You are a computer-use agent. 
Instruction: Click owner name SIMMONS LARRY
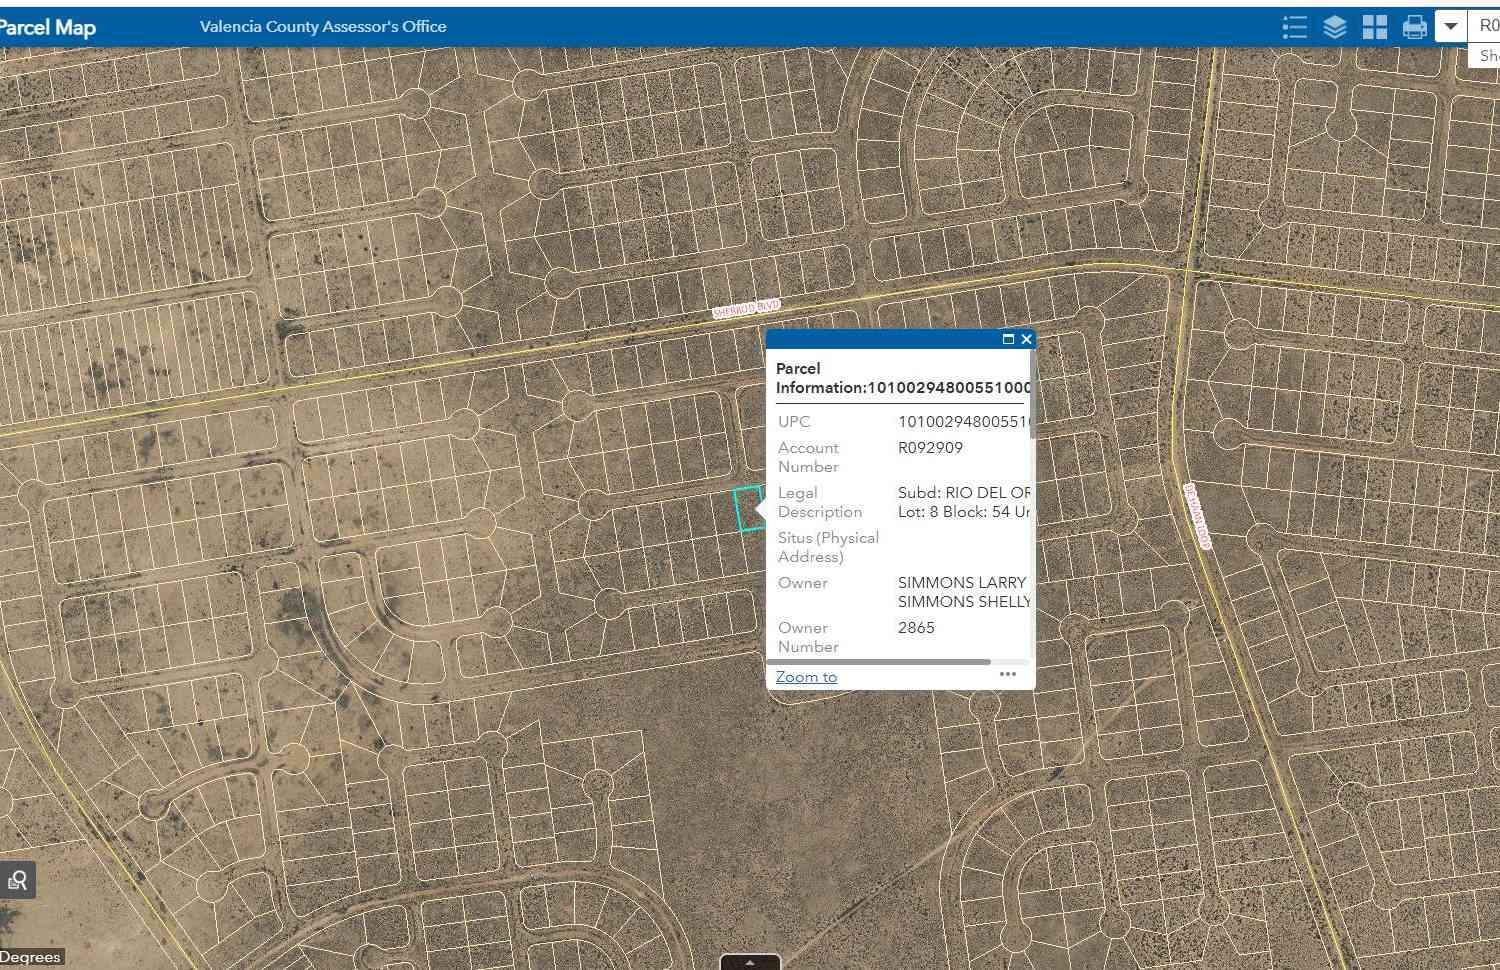[x=962, y=583]
